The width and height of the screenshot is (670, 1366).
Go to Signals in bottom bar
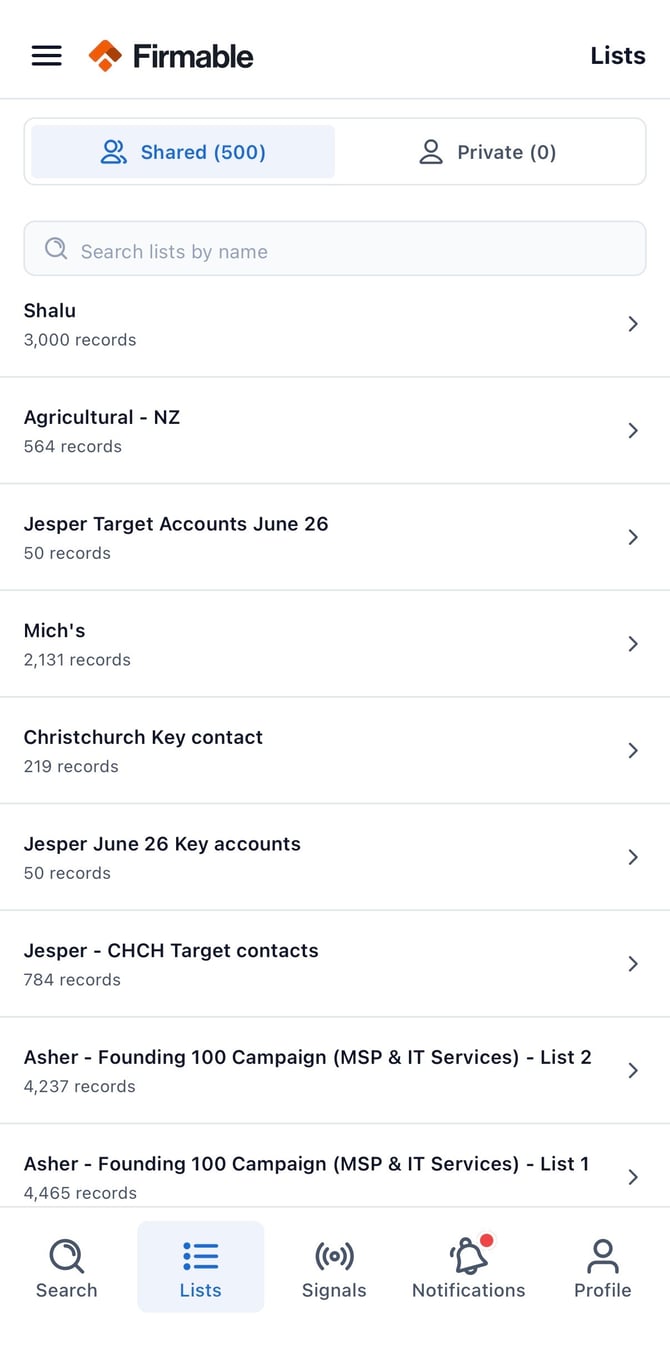[x=334, y=1268]
